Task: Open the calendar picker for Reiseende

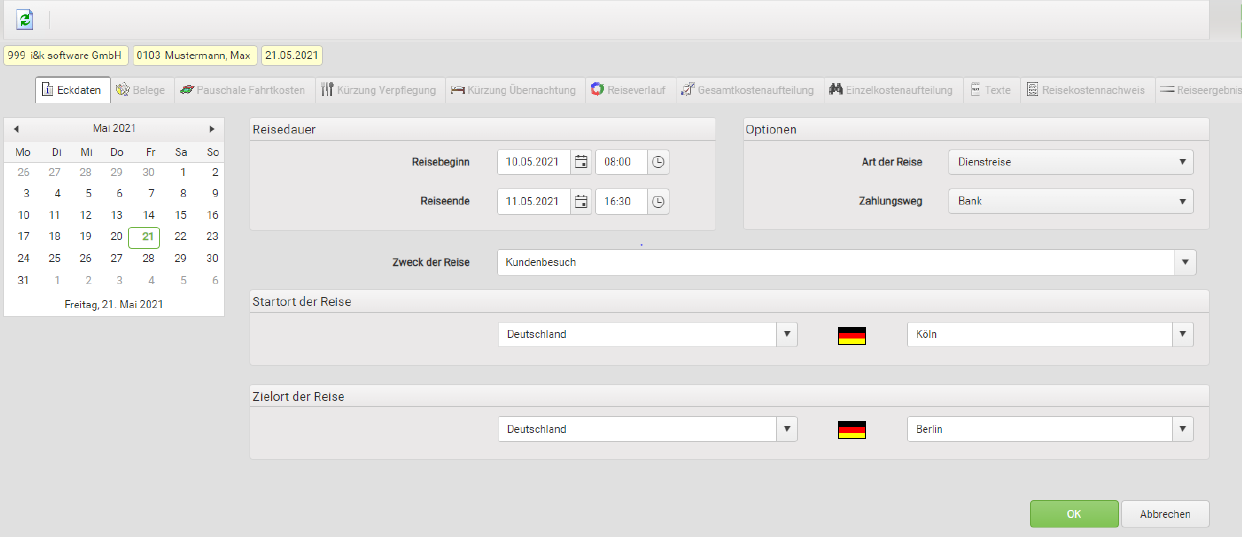Action: (581, 201)
